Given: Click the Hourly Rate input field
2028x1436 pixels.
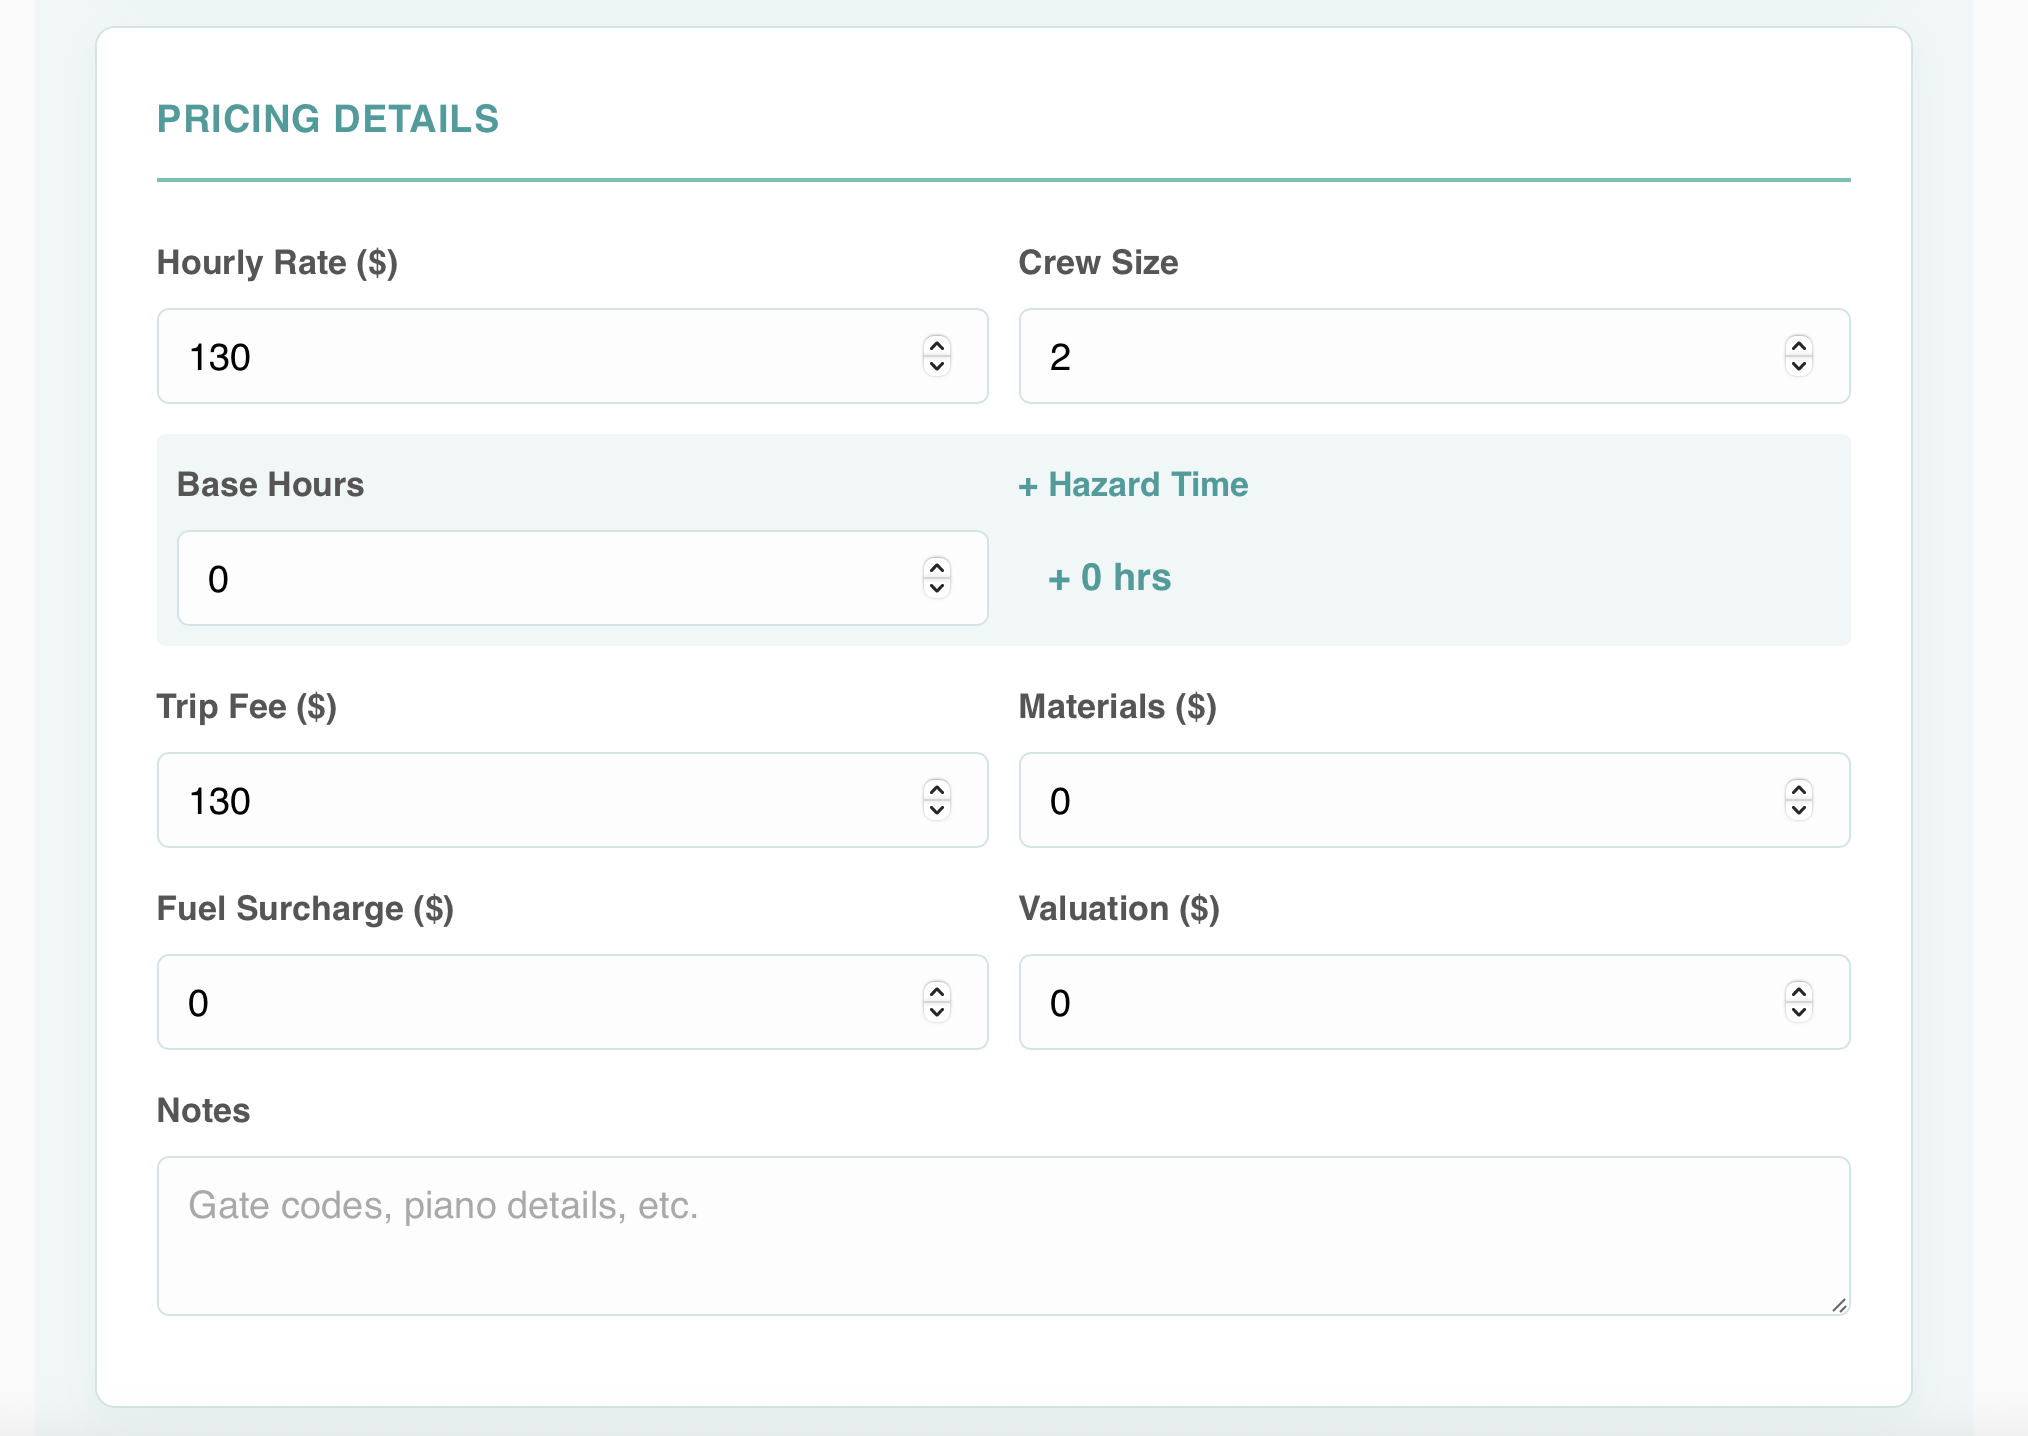Looking at the screenshot, I should 540,357.
